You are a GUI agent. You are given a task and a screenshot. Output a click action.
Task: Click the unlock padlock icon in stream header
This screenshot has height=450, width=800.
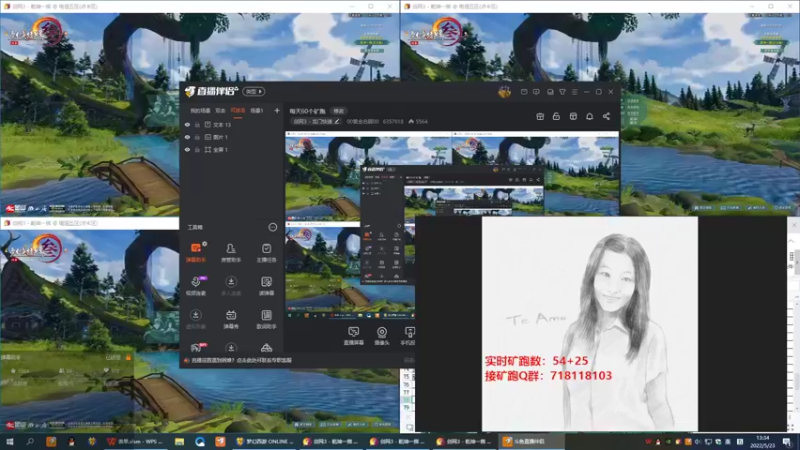point(556,116)
